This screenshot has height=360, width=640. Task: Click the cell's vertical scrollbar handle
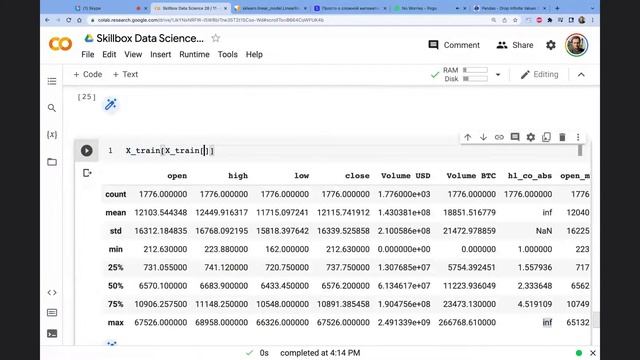pyautogui.click(x=580, y=151)
